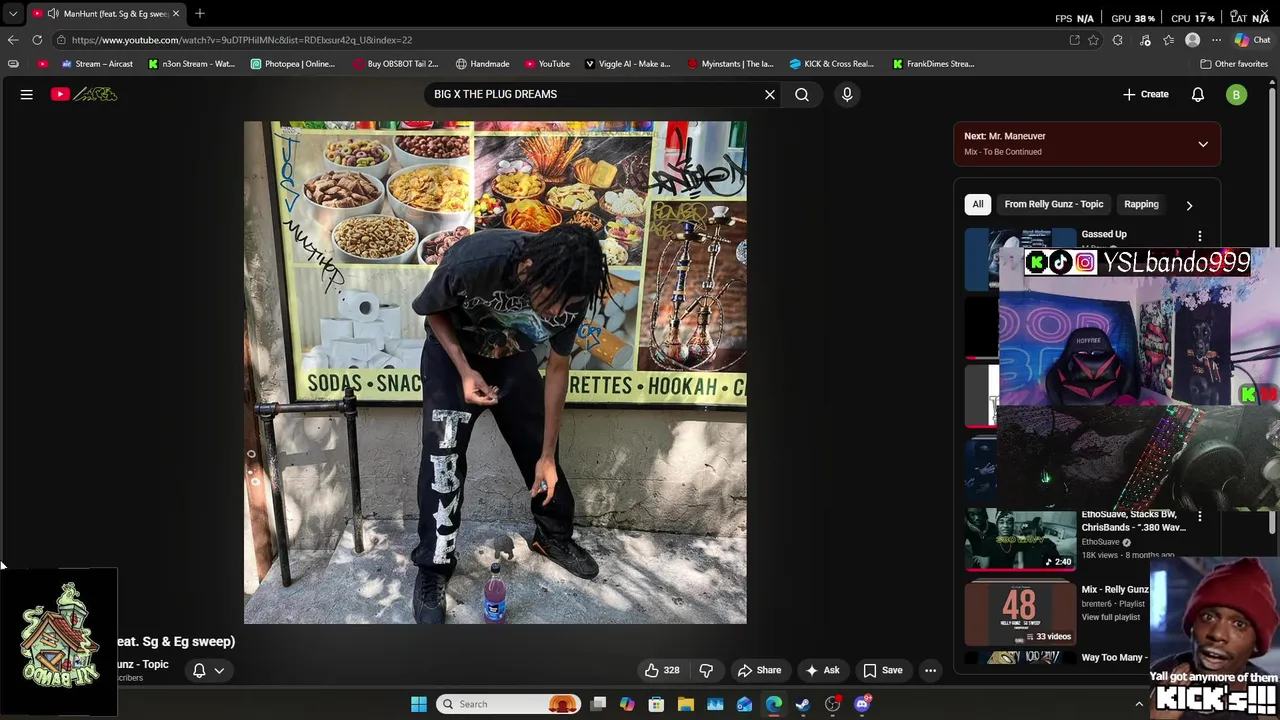Clear the search query with X
Viewport: 1280px width, 720px height.
(x=770, y=94)
